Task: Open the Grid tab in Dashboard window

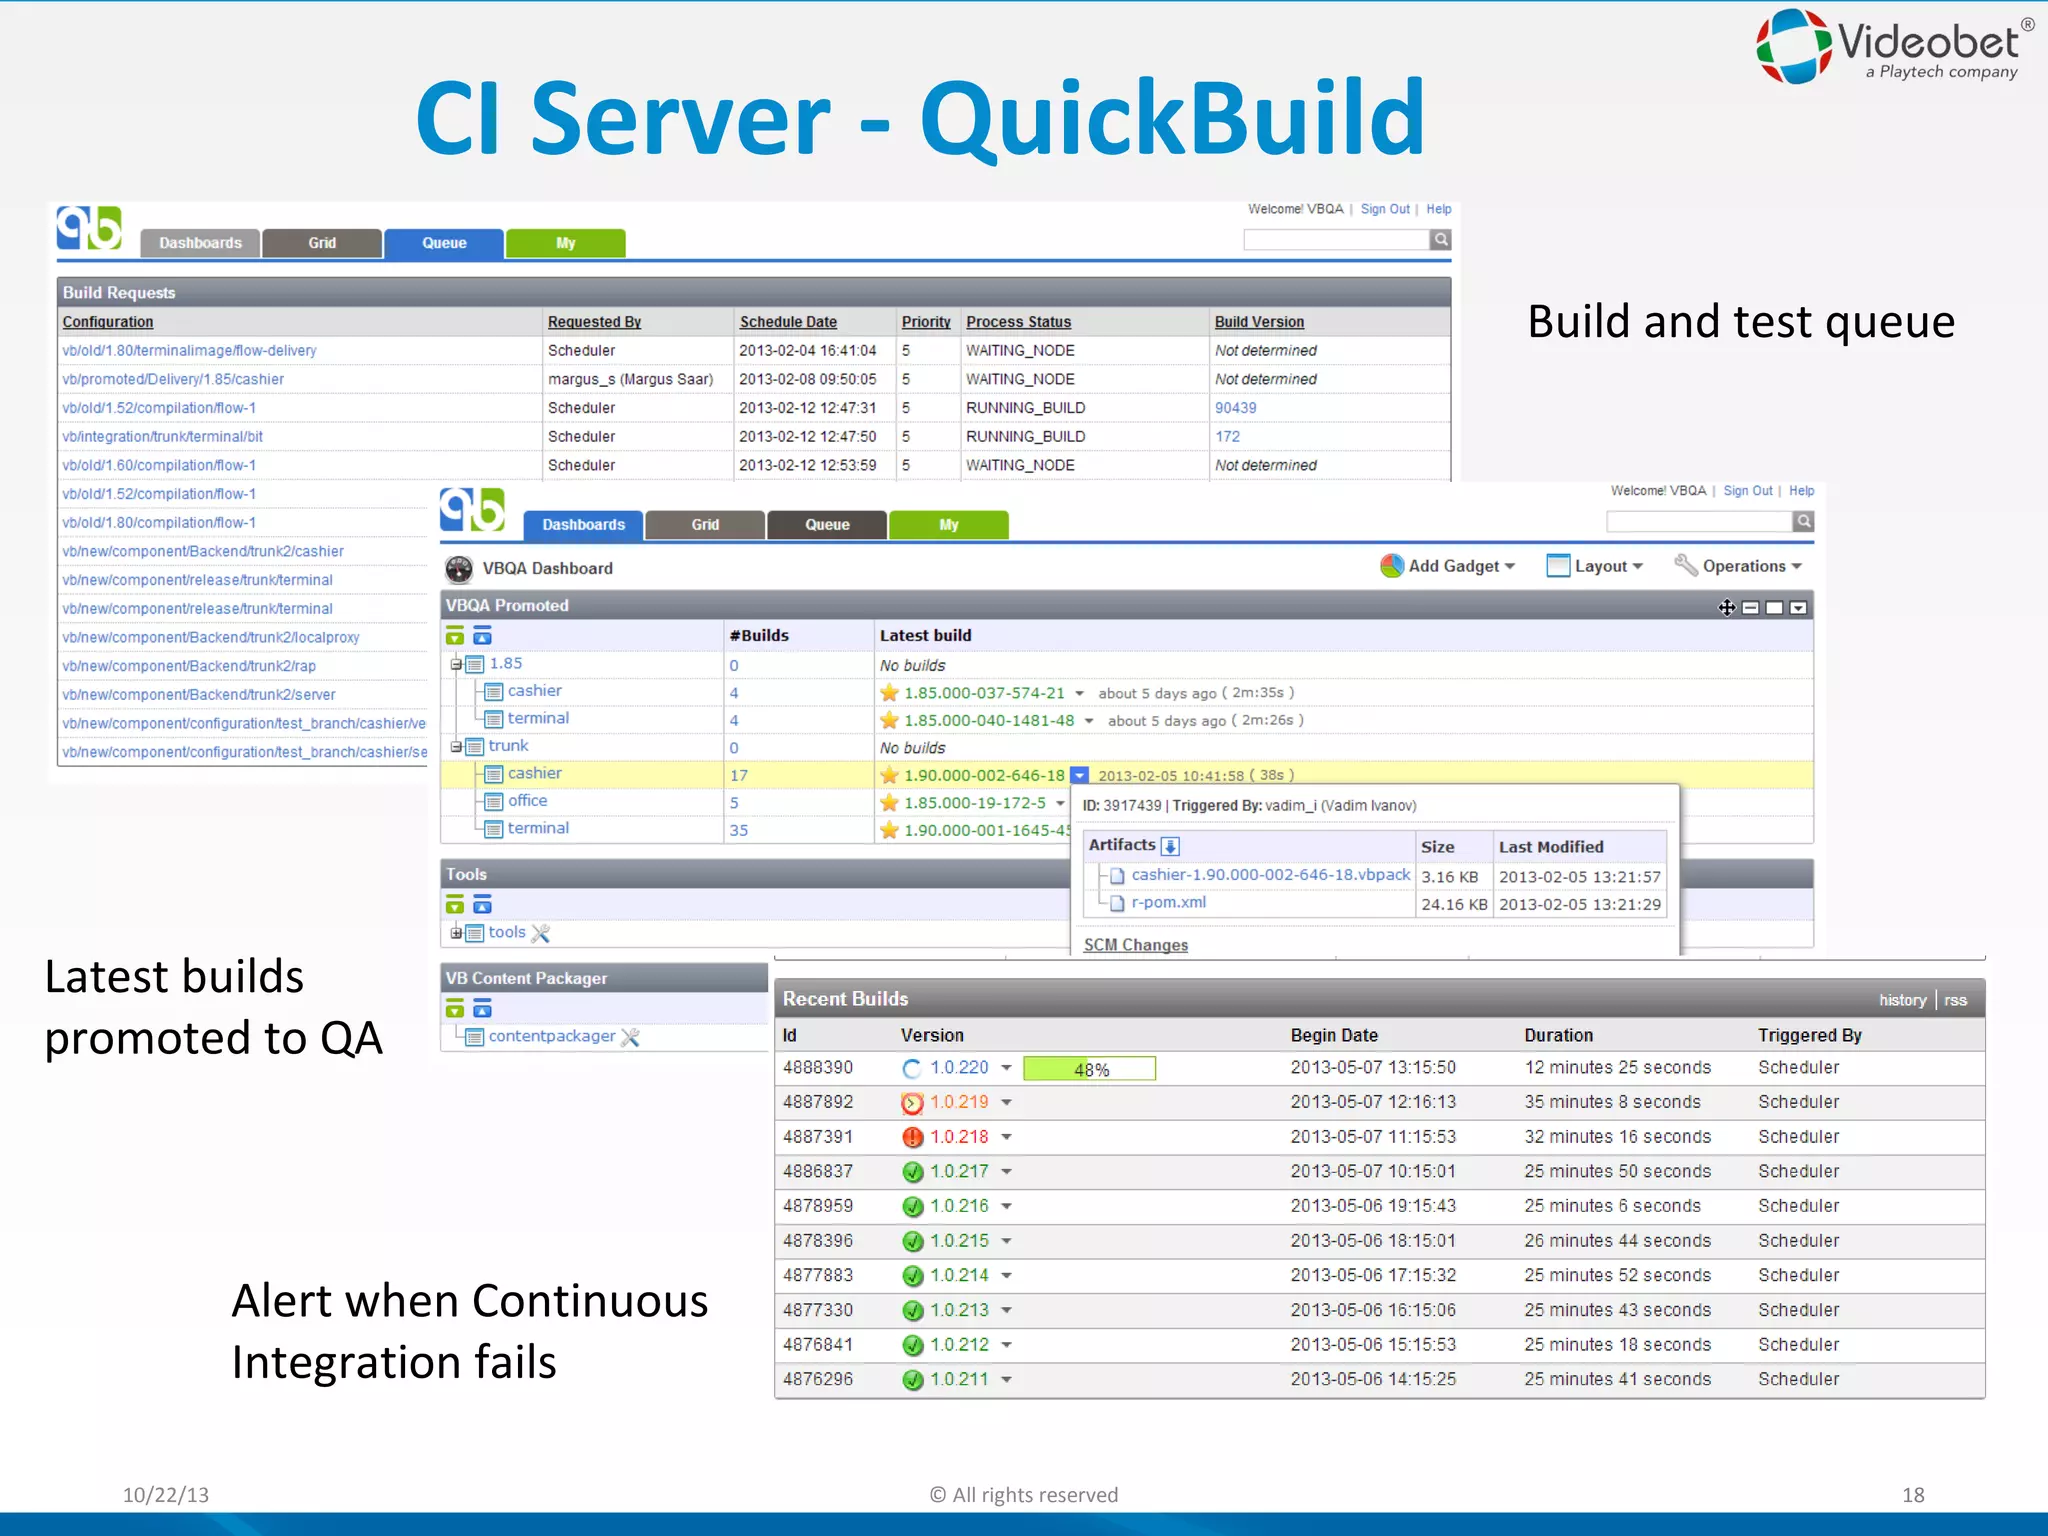Action: point(705,525)
